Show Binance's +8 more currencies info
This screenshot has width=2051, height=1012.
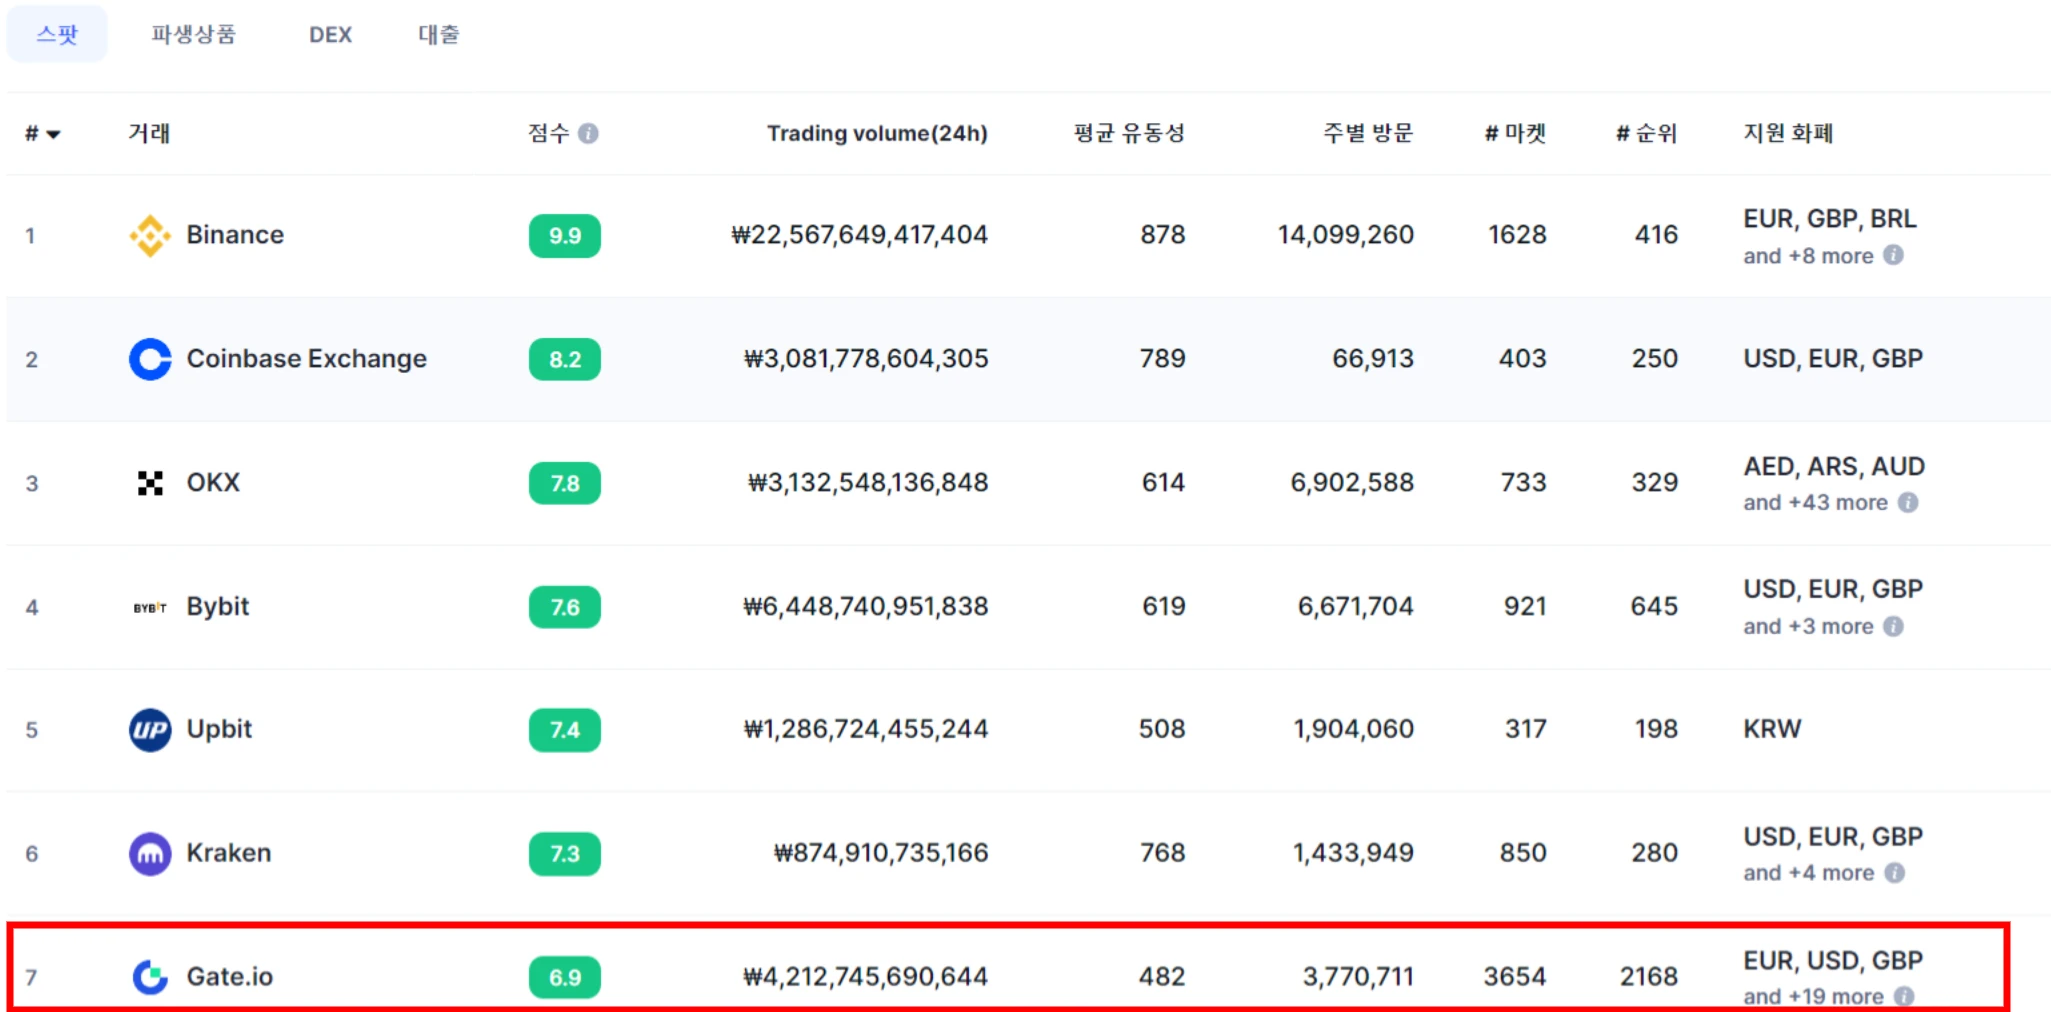pos(1893,255)
